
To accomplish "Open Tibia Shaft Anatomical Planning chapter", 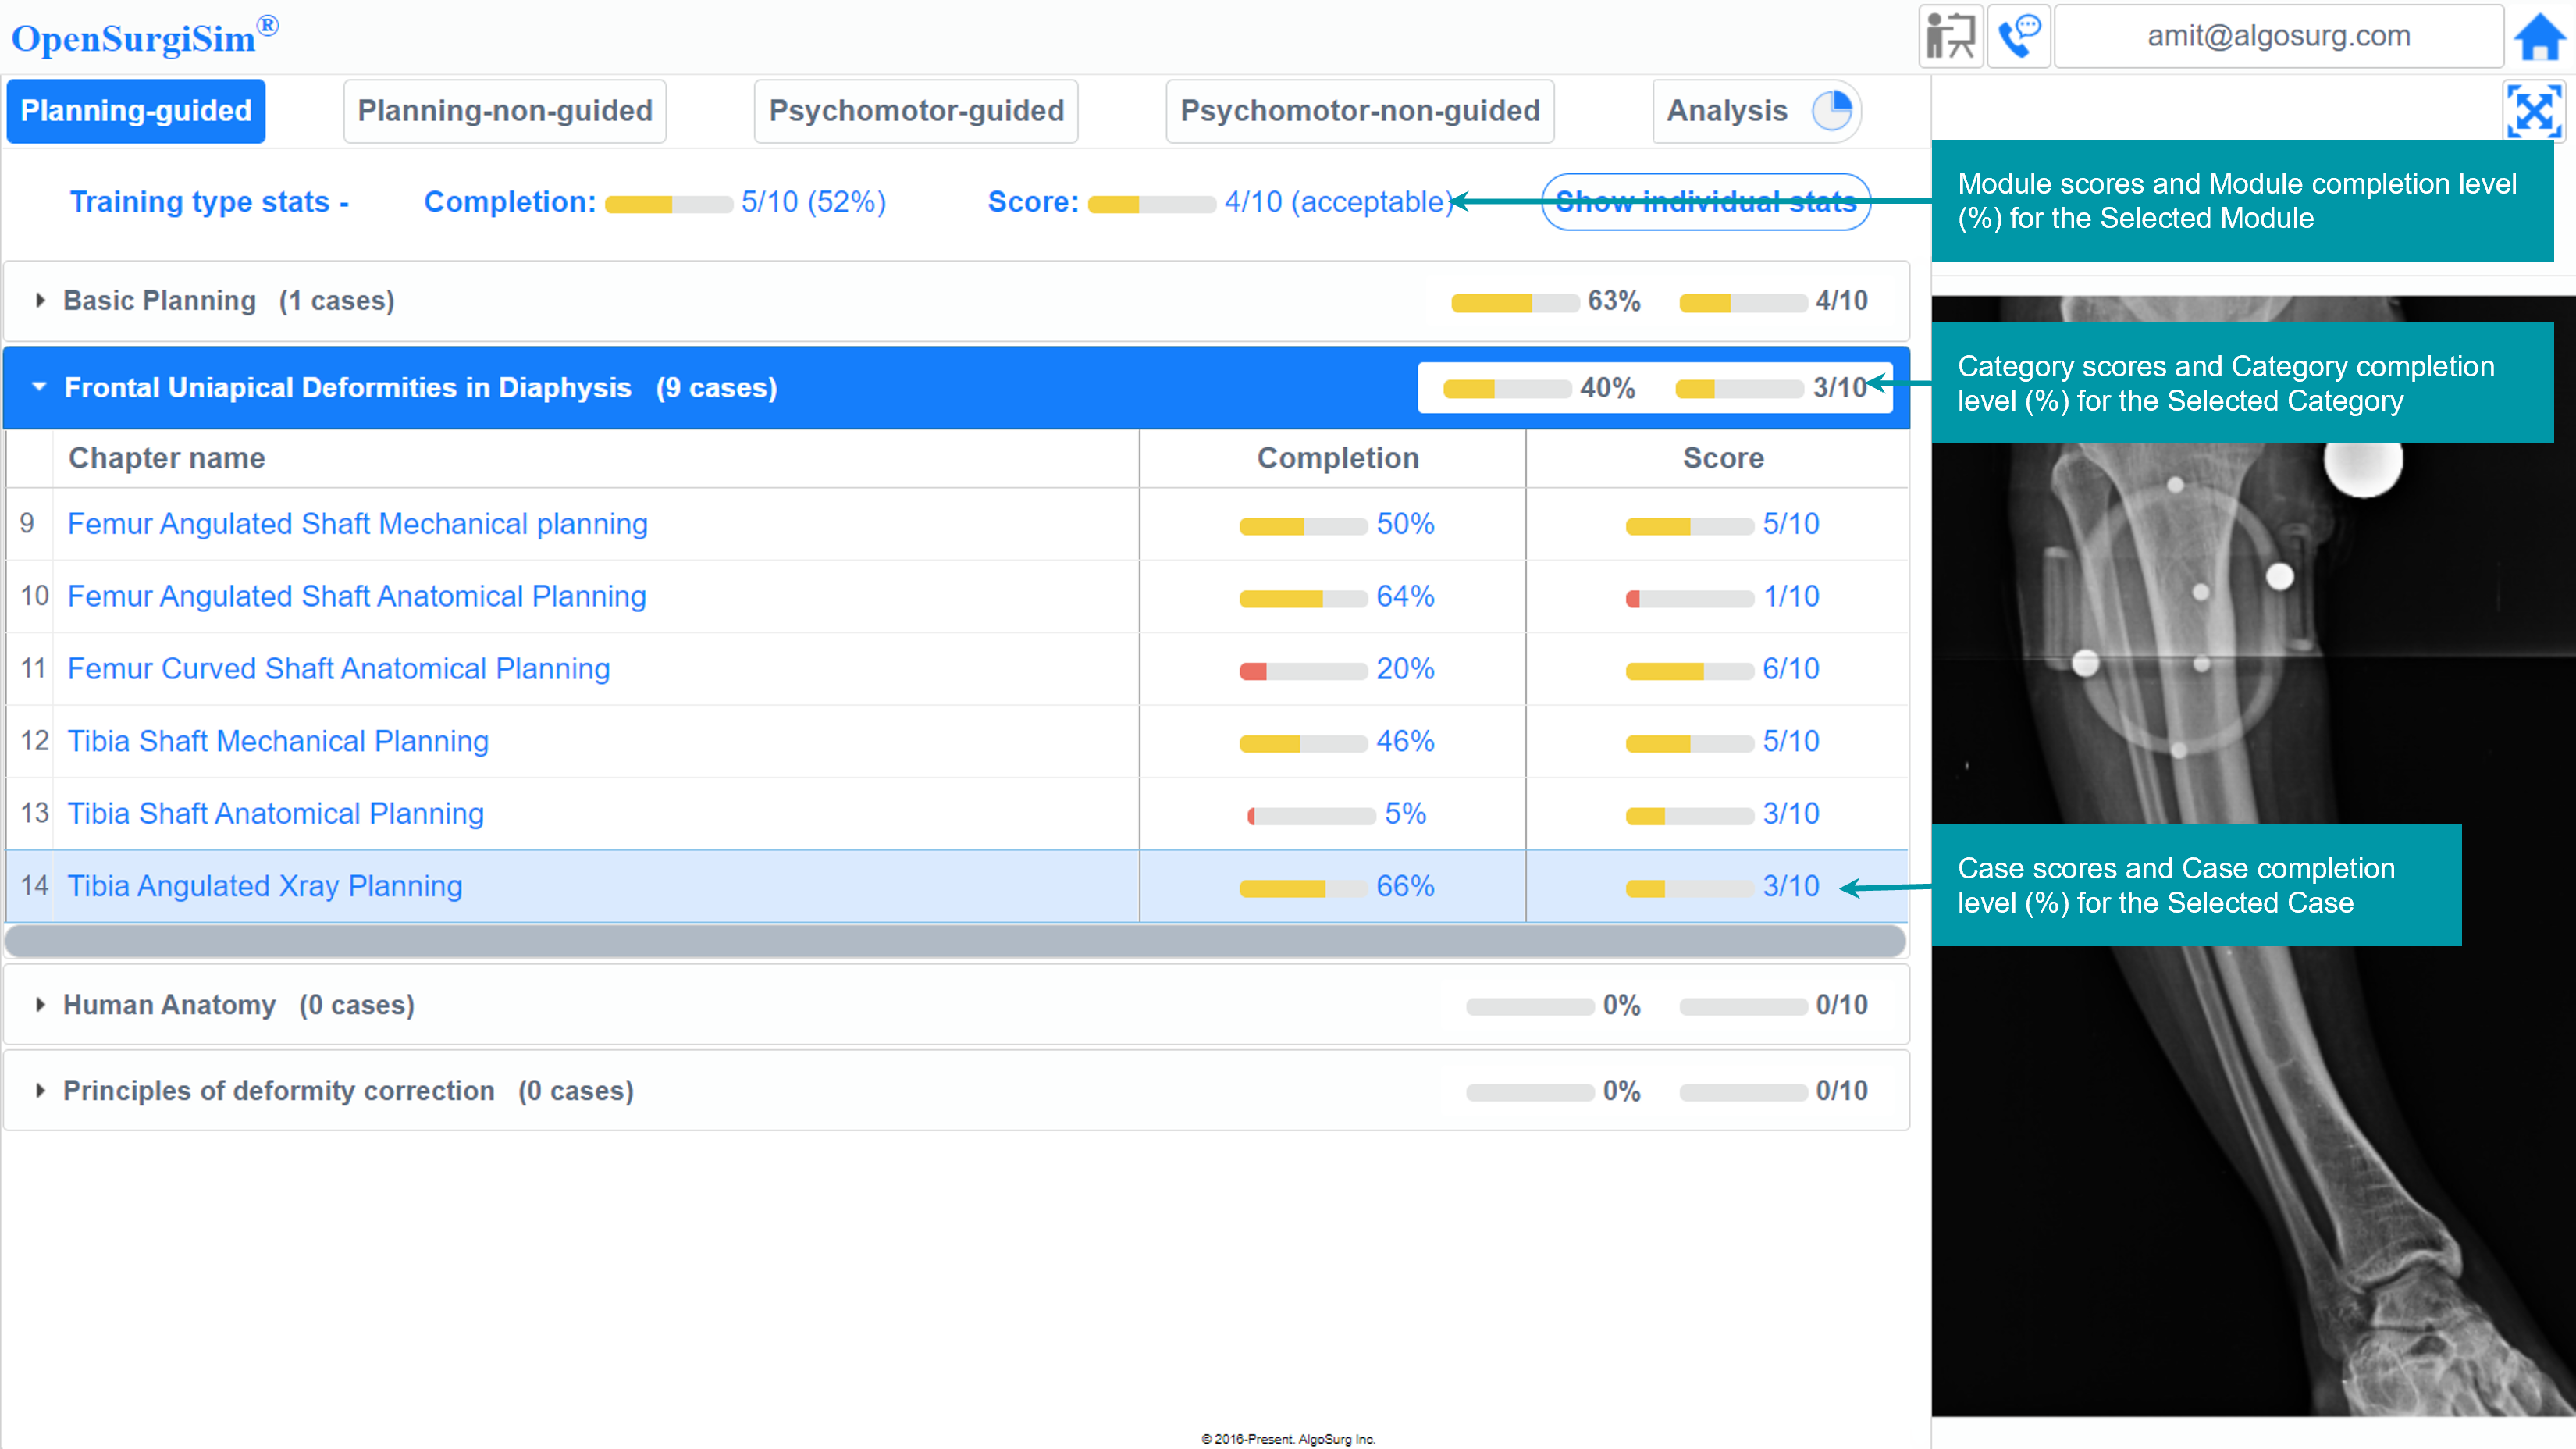I will point(275,814).
